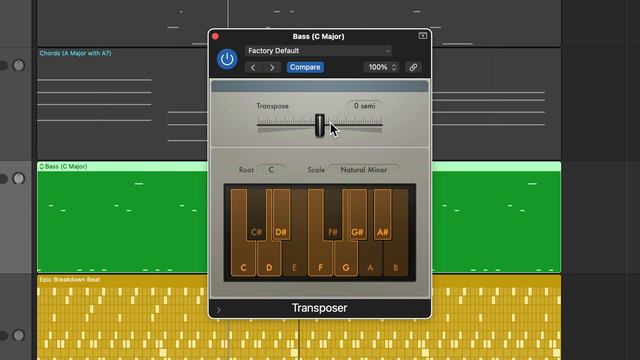Click the Epic Breakdown Beat track knob
This screenshot has height=360, width=640.
point(18,336)
